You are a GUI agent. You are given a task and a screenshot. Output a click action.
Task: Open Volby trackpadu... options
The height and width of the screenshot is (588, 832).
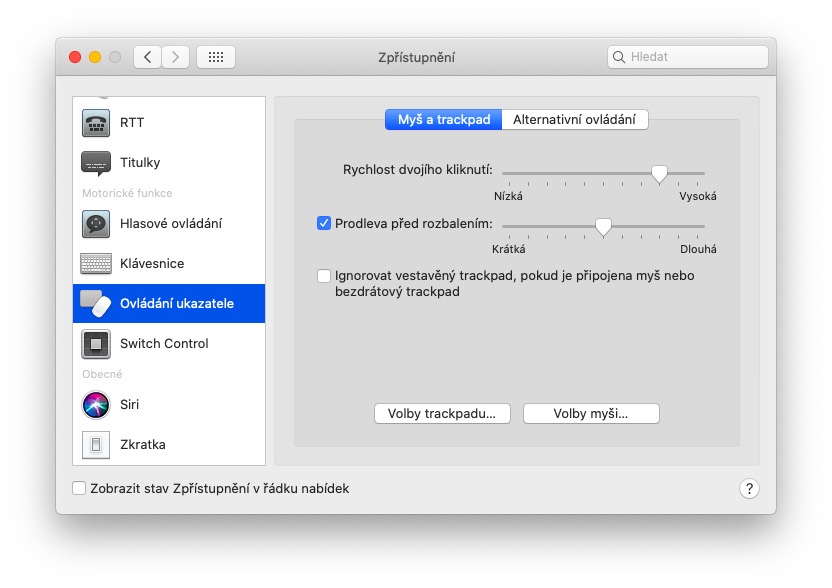[442, 413]
